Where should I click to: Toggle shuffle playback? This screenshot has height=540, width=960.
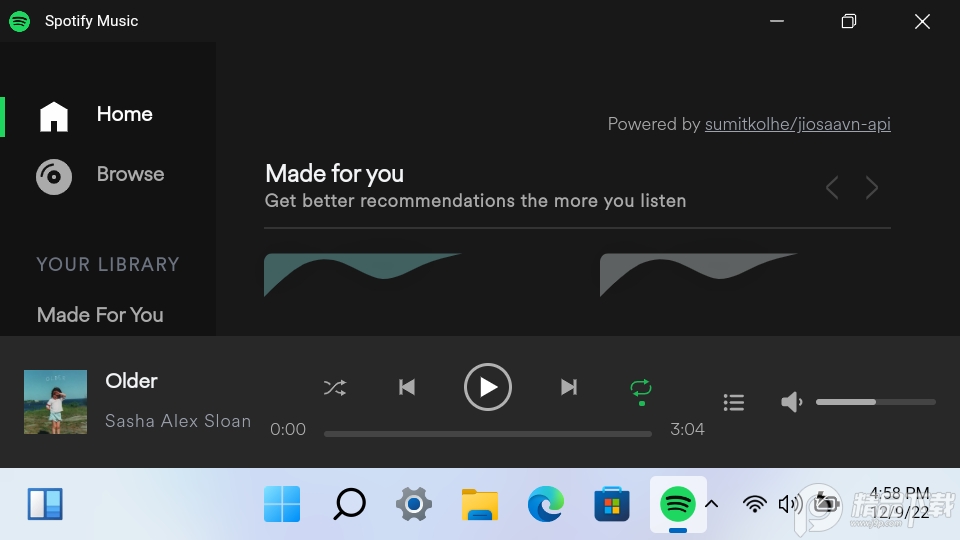pos(335,388)
